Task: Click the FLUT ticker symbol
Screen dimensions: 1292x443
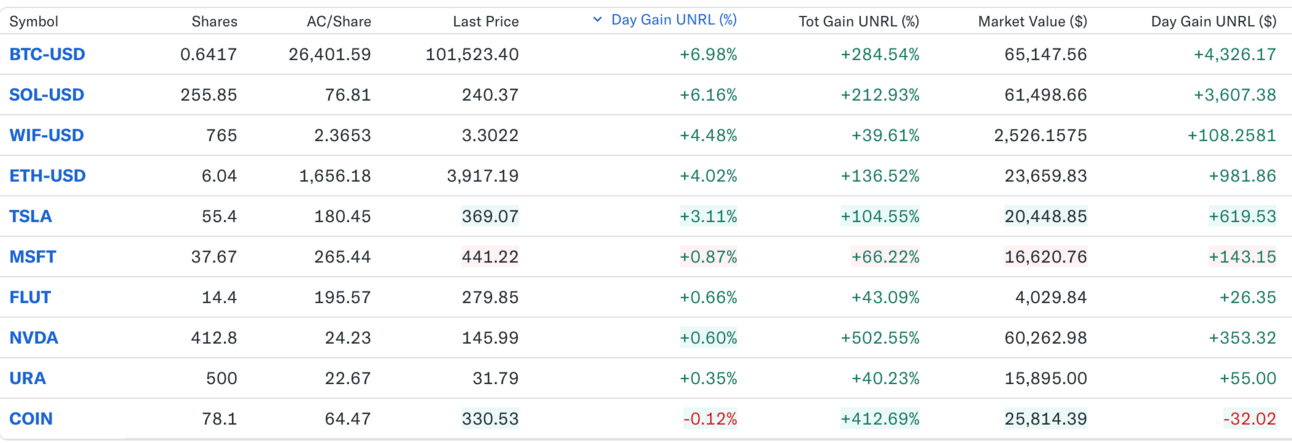Action: pyautogui.click(x=30, y=297)
